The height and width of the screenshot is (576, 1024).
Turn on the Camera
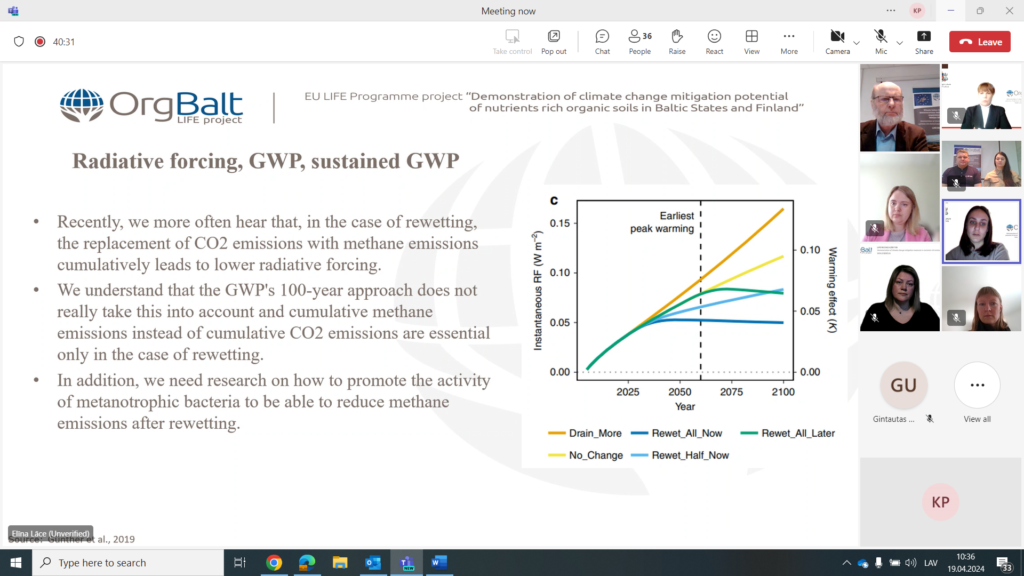(x=837, y=42)
